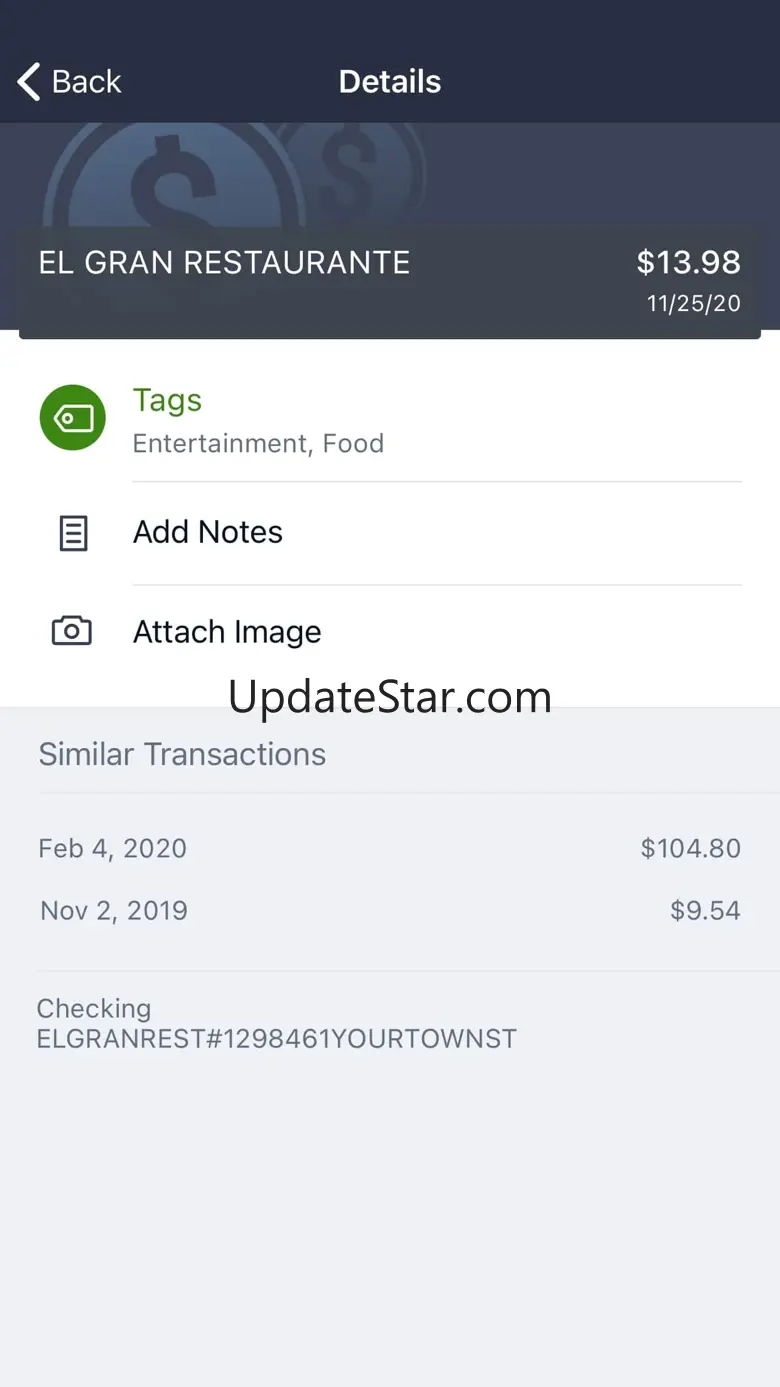Viewport: 780px width, 1387px height.
Task: Go back using the Back label
Action: click(x=87, y=82)
